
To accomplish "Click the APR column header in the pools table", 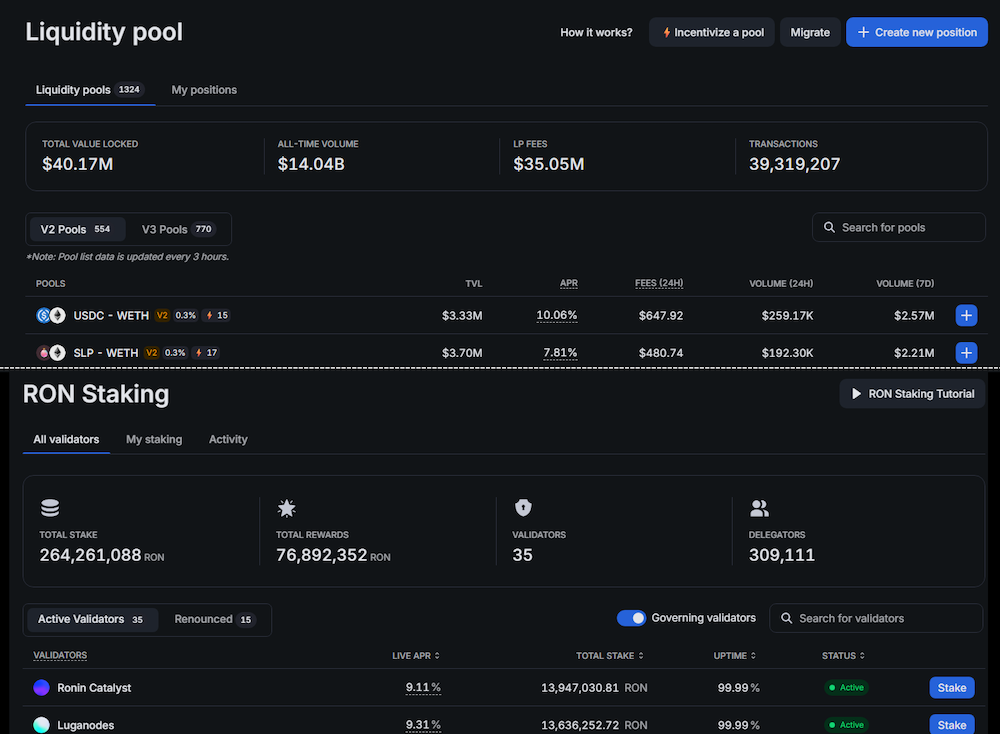I will click(x=568, y=283).
